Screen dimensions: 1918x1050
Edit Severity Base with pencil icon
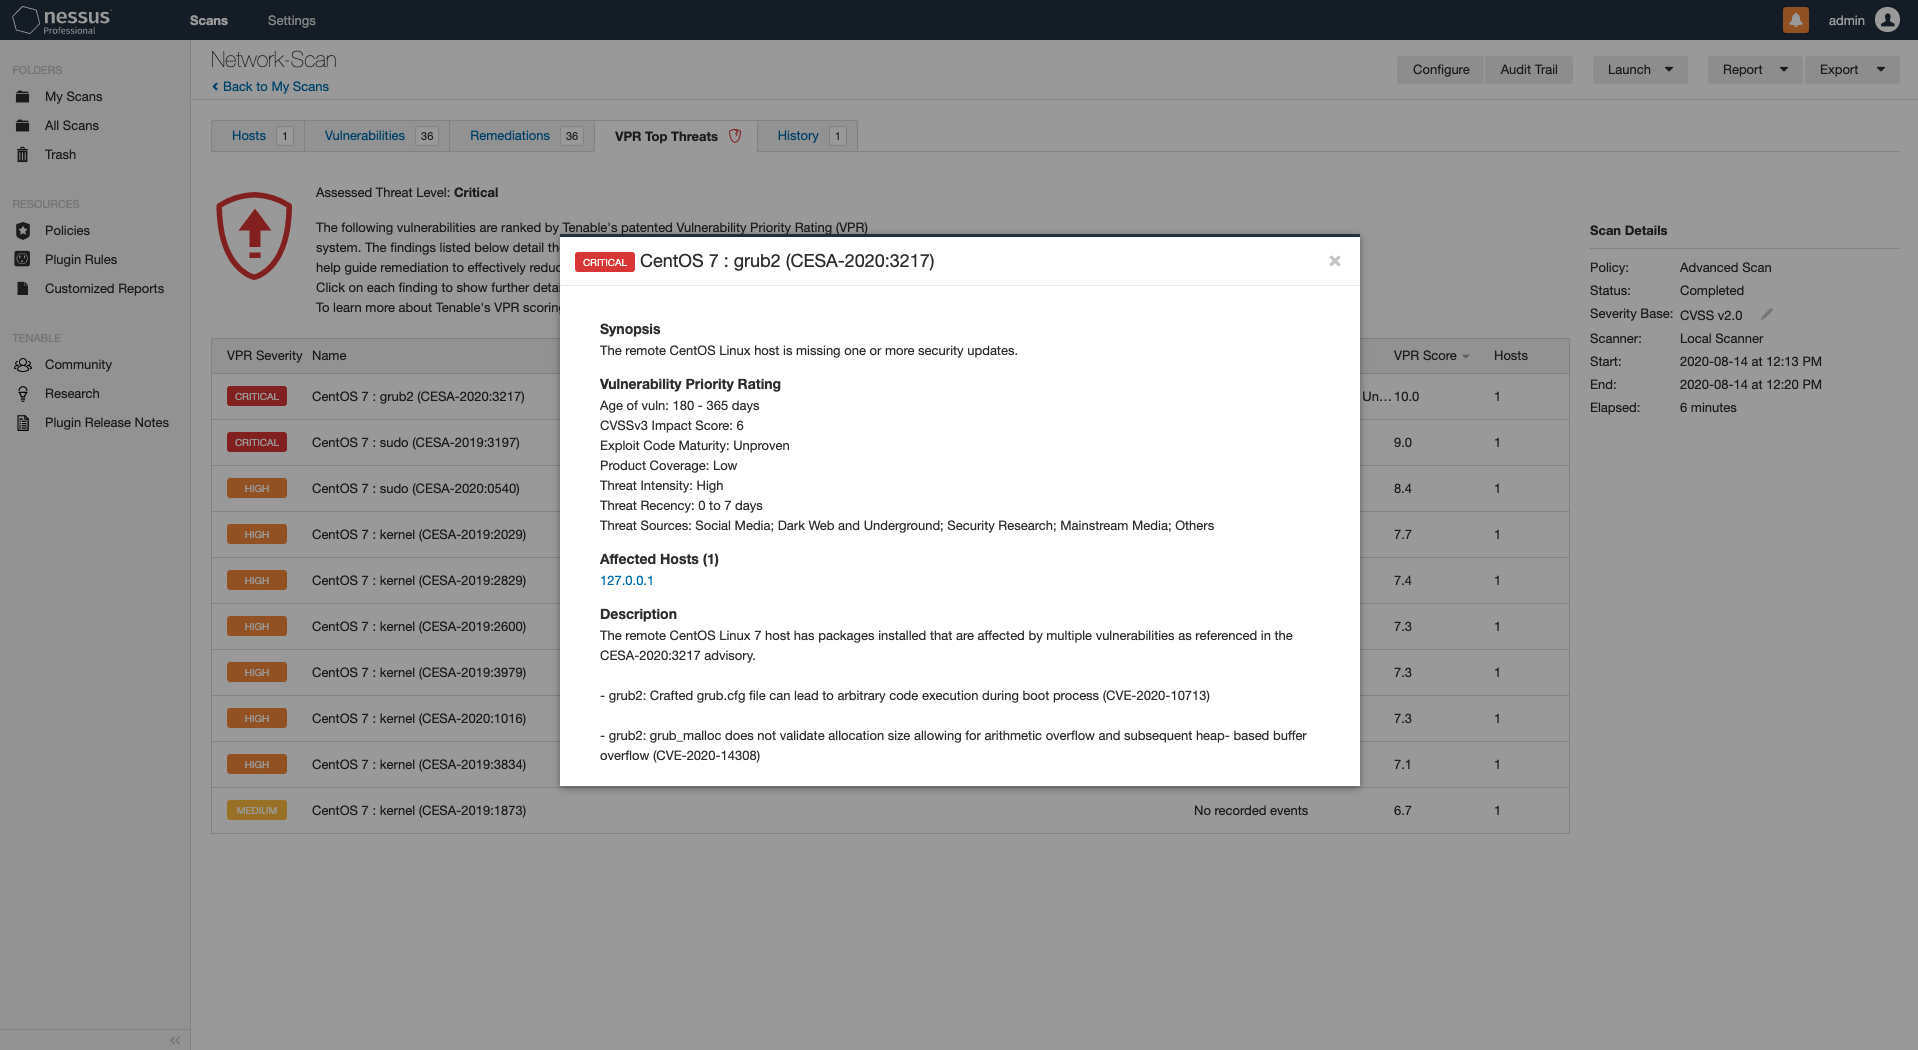(1767, 314)
